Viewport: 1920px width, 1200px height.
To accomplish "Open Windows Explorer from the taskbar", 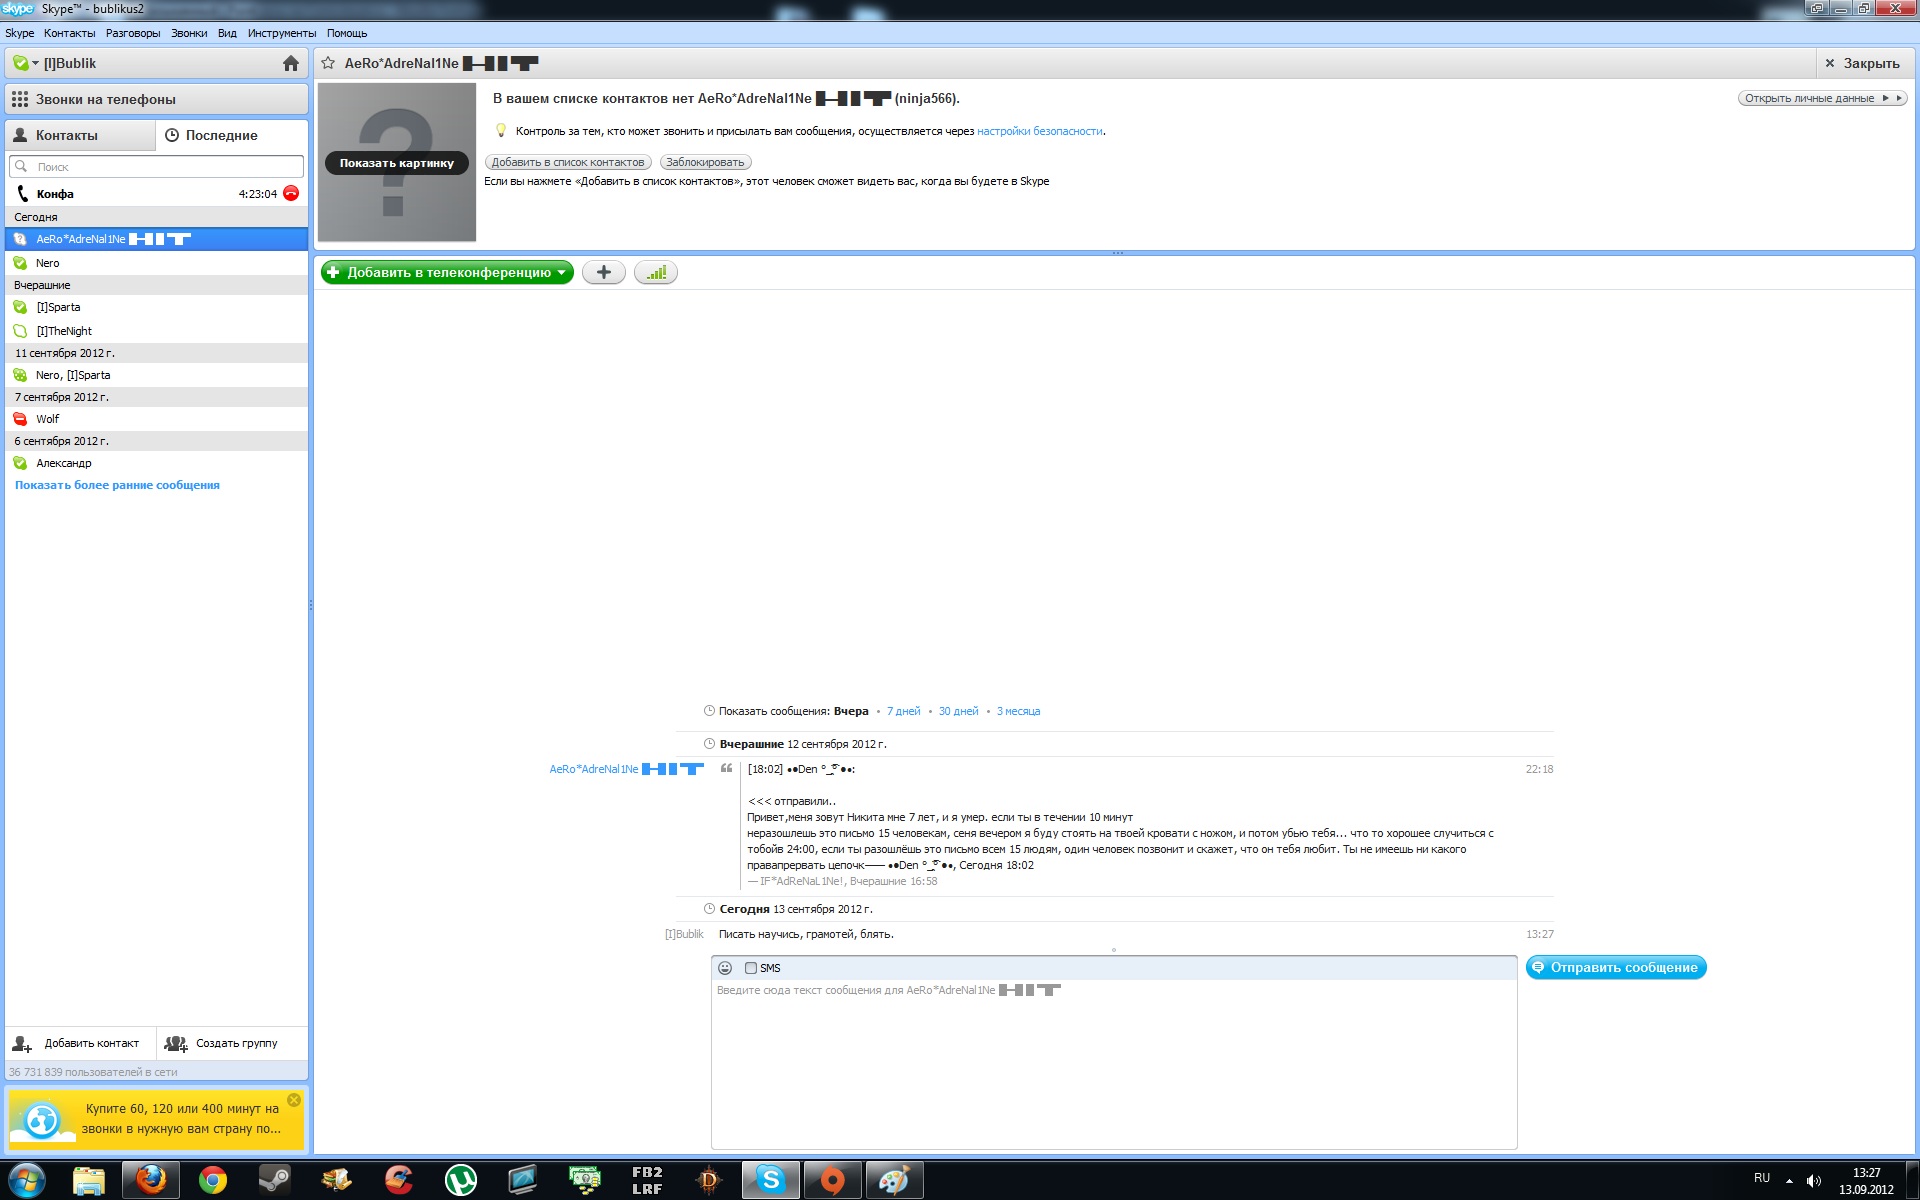I will (x=89, y=1181).
